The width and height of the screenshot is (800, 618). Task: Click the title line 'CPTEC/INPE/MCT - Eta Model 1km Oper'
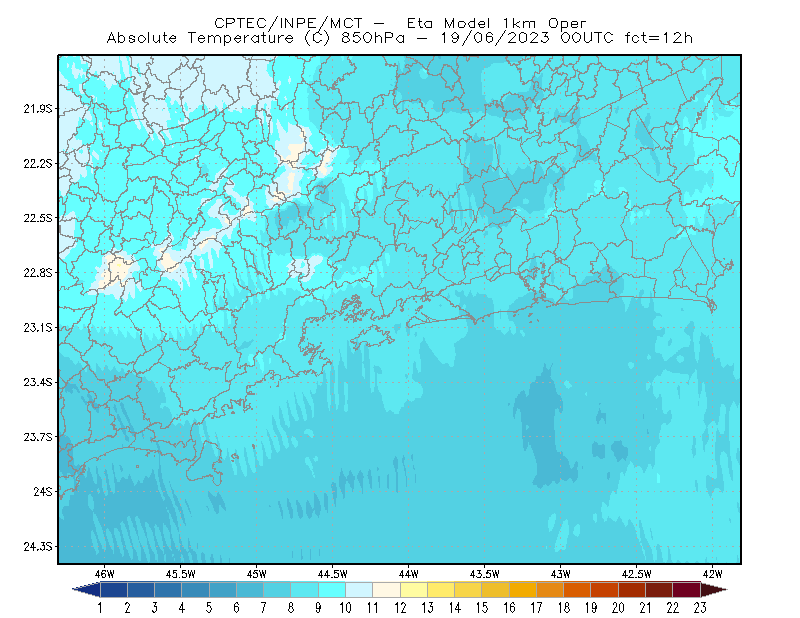click(400, 23)
